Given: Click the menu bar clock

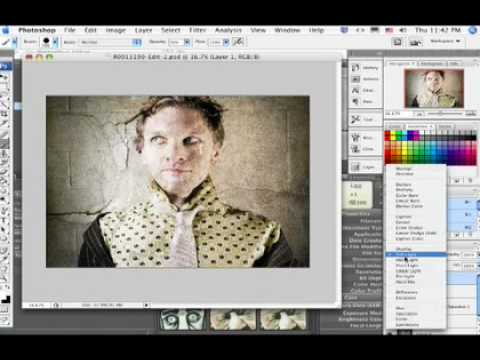Looking at the screenshot, I should [x=438, y=30].
